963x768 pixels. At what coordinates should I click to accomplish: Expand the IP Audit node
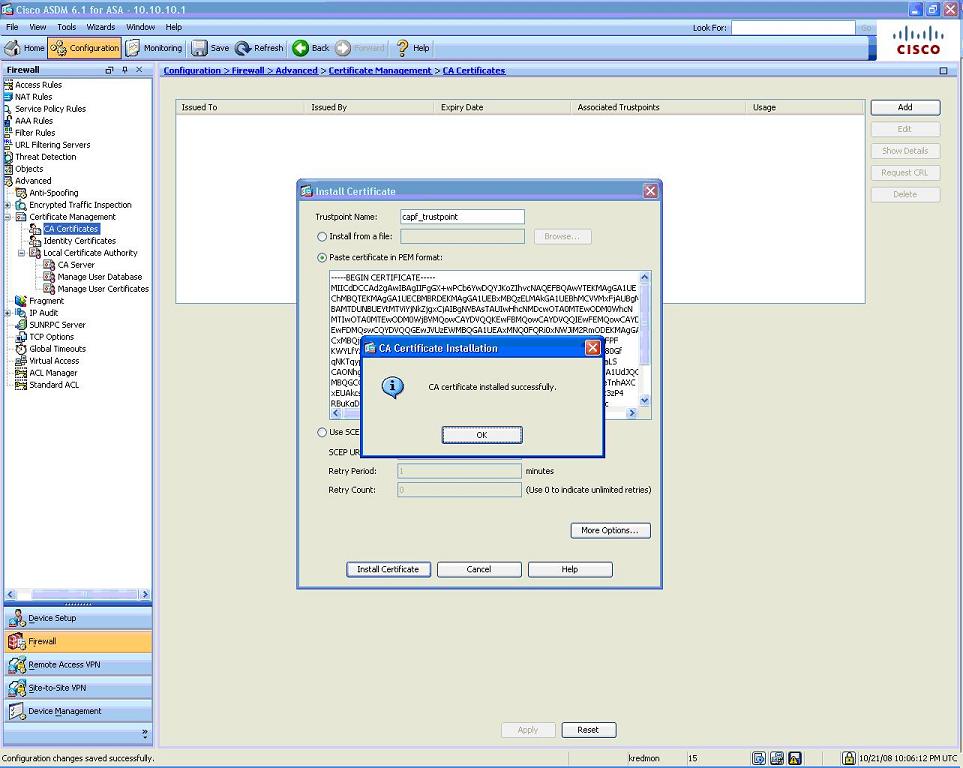click(7, 313)
